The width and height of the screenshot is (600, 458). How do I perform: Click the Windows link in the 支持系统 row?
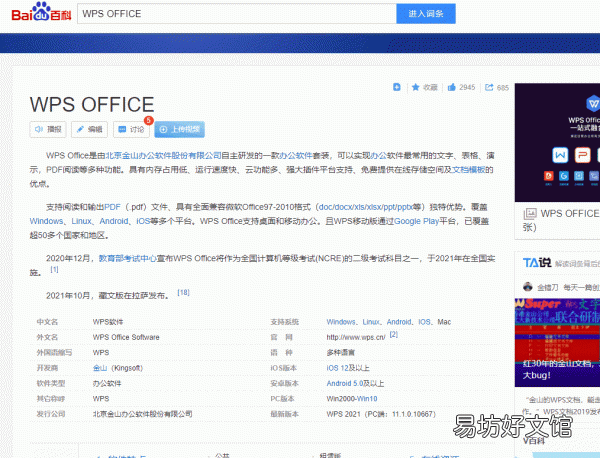341,322
